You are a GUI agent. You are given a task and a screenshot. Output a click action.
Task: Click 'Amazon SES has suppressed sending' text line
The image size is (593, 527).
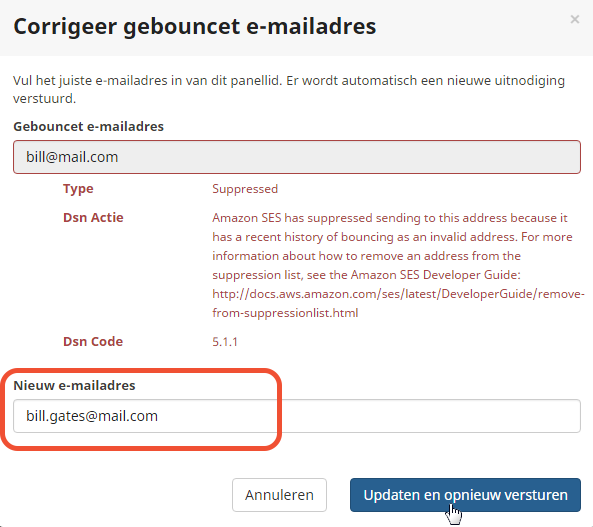[390, 218]
